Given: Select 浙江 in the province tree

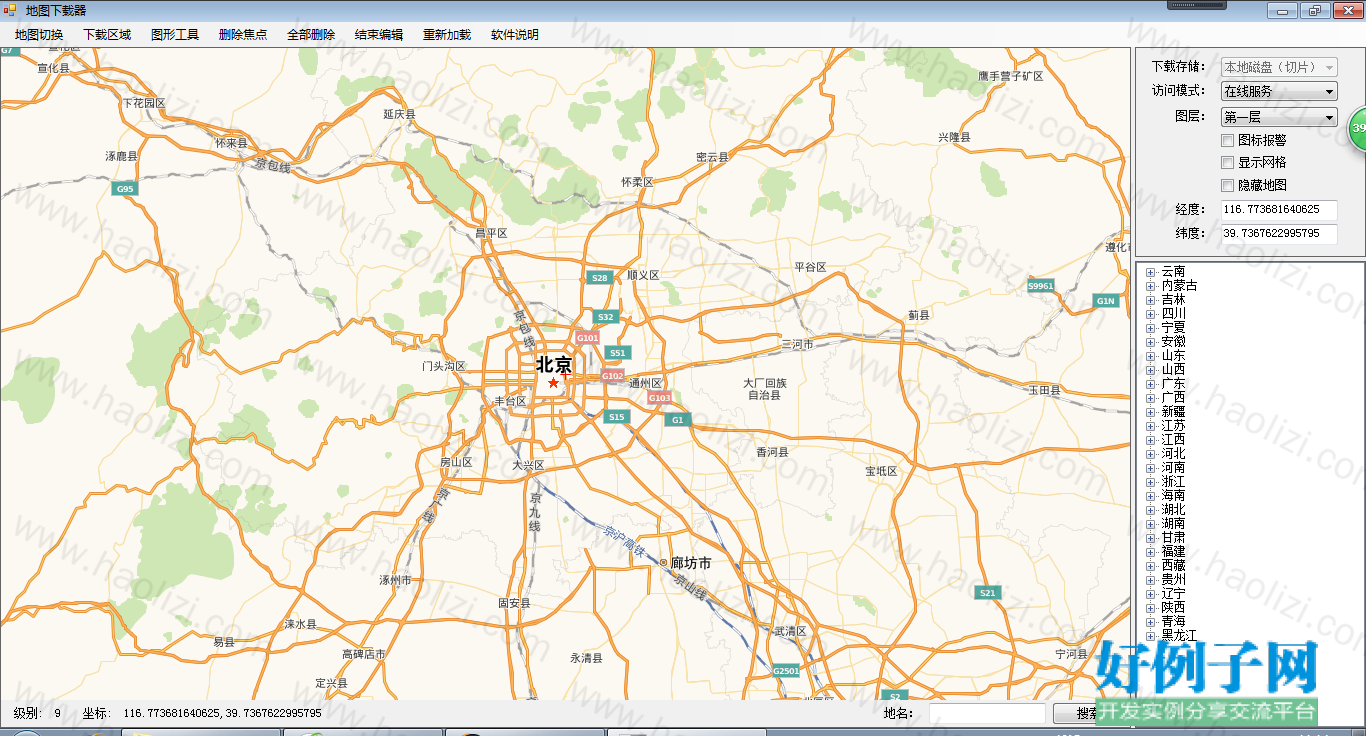Looking at the screenshot, I should pyautogui.click(x=1173, y=482).
